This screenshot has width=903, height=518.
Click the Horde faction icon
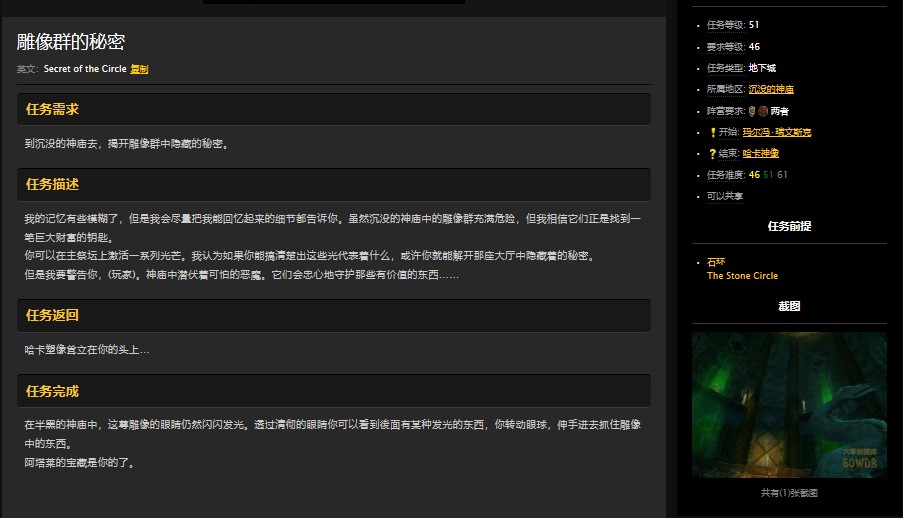(x=763, y=111)
